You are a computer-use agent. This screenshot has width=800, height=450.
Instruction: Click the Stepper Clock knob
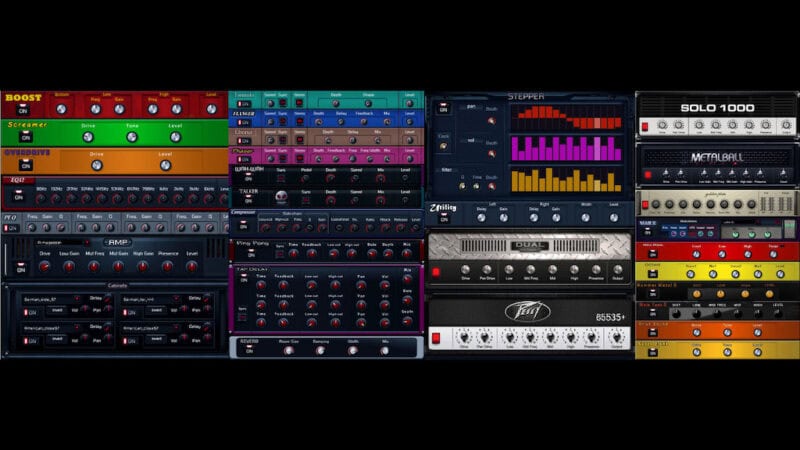click(443, 146)
